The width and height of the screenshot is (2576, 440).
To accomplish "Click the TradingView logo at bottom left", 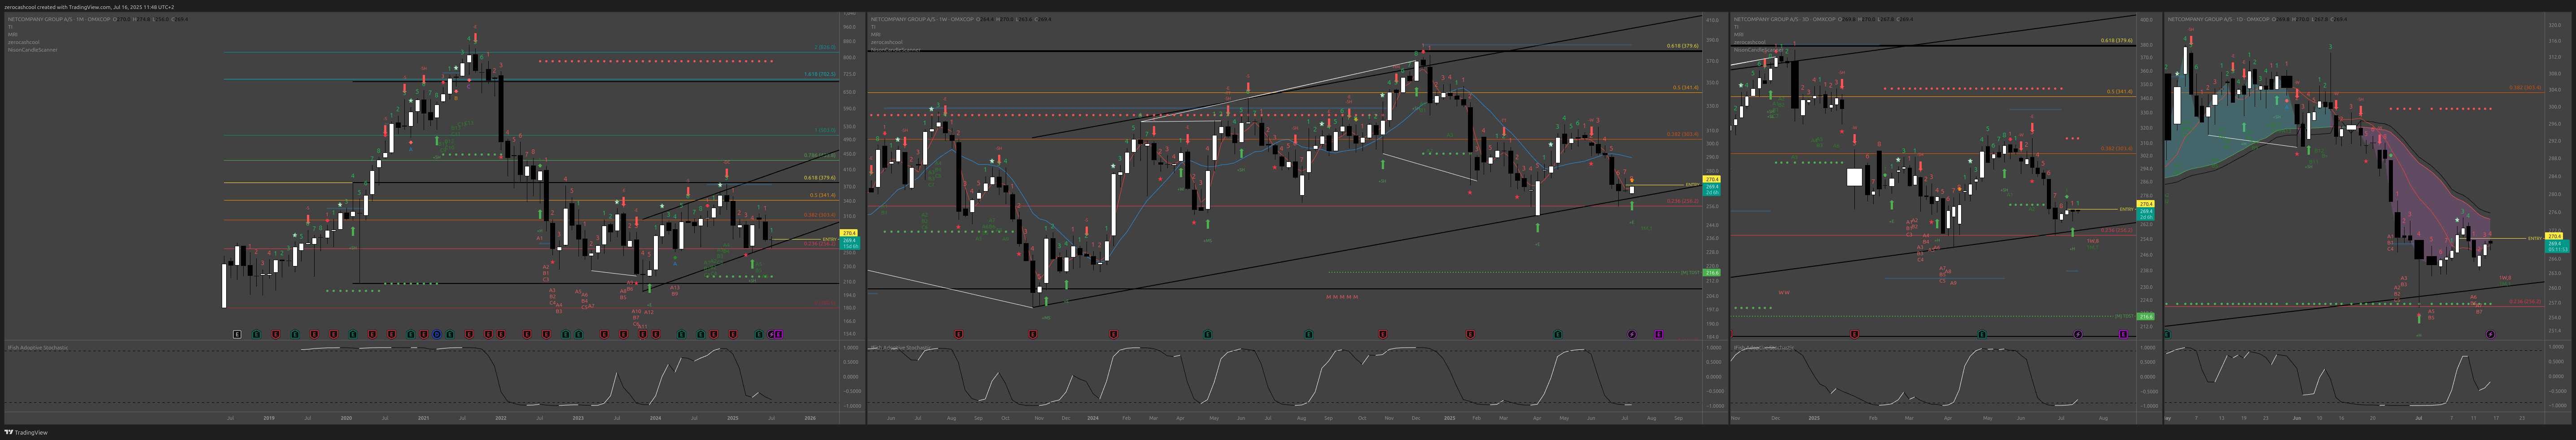I will (26, 432).
